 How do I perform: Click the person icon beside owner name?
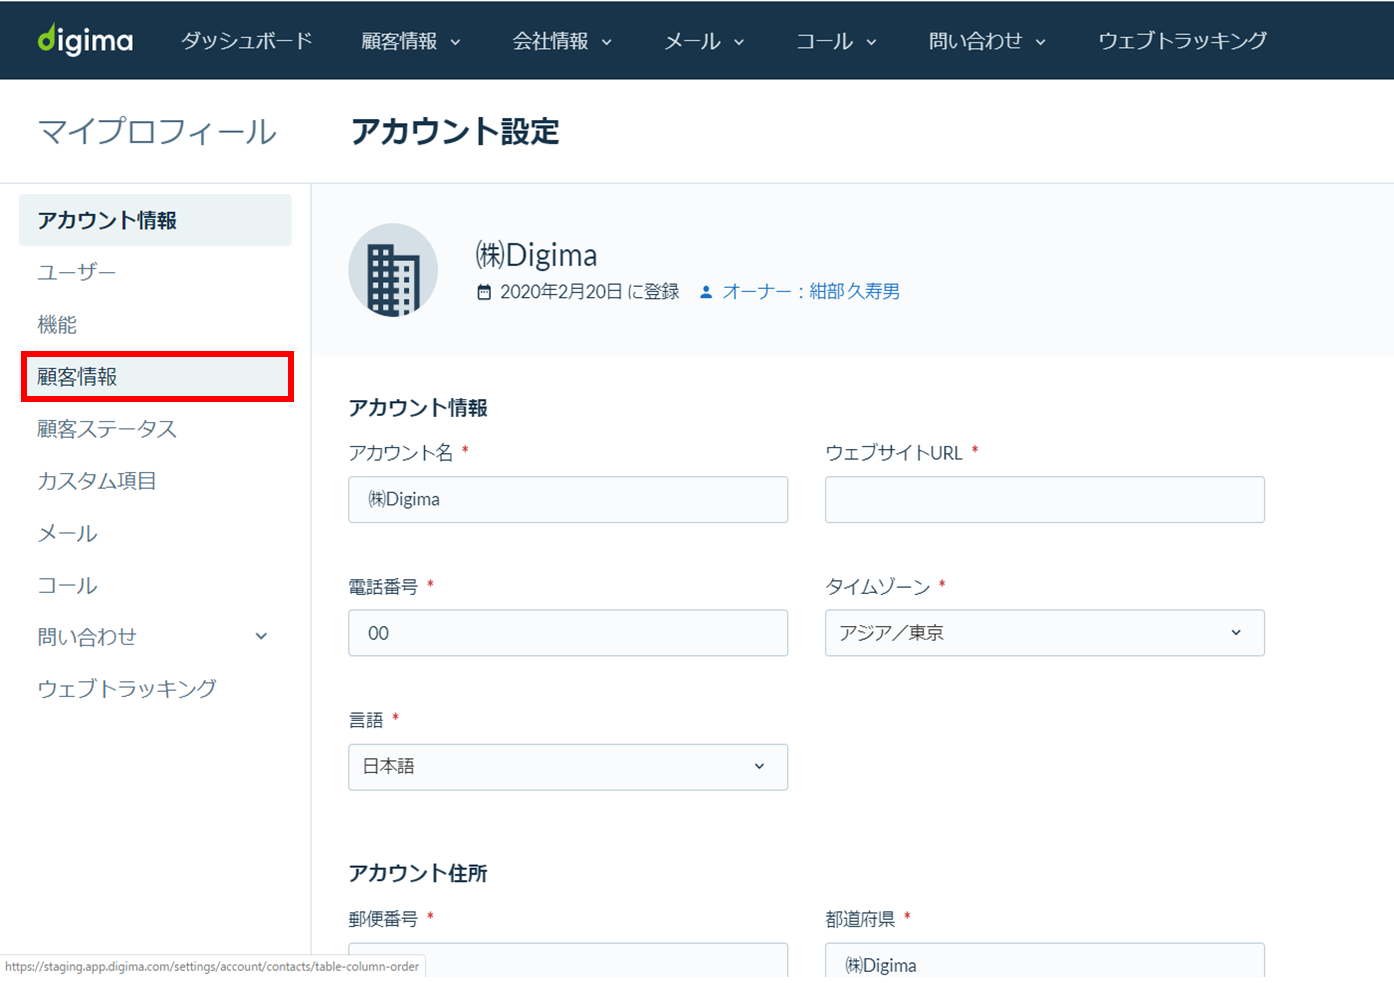tap(706, 292)
